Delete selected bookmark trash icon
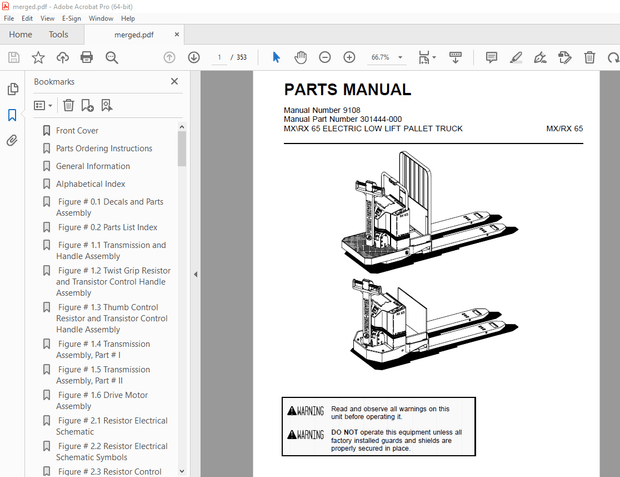 point(68,105)
